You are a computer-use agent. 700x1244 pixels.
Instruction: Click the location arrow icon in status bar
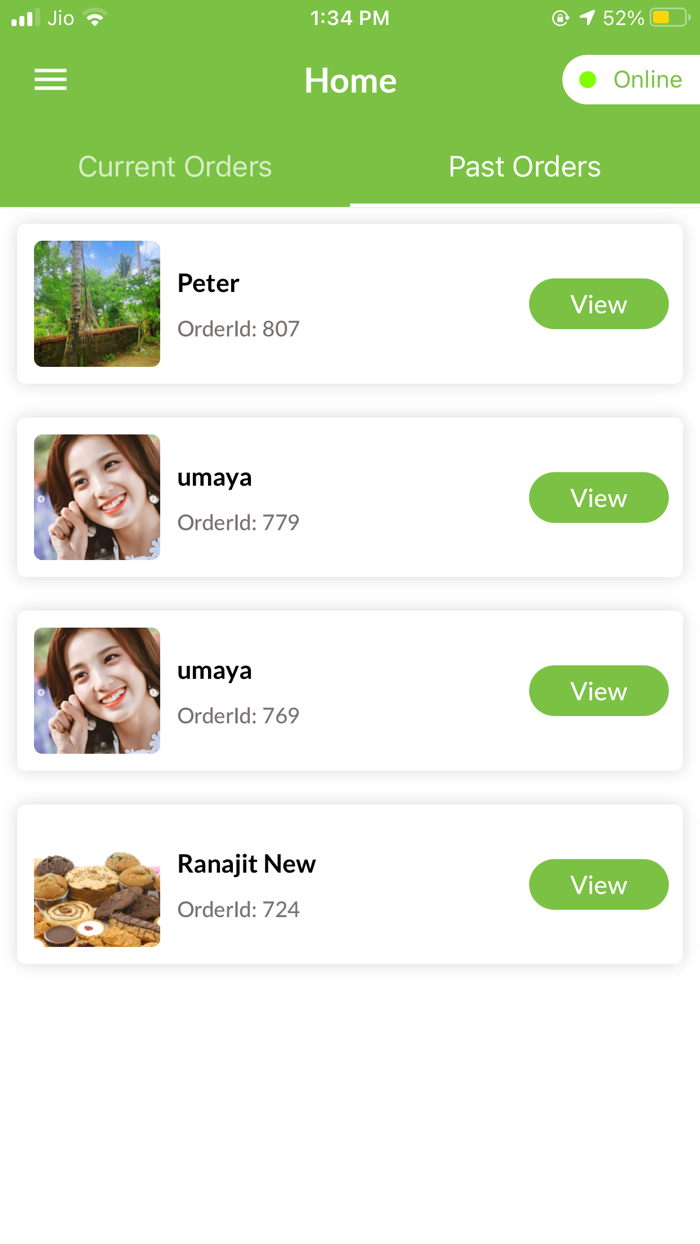[x=588, y=17]
